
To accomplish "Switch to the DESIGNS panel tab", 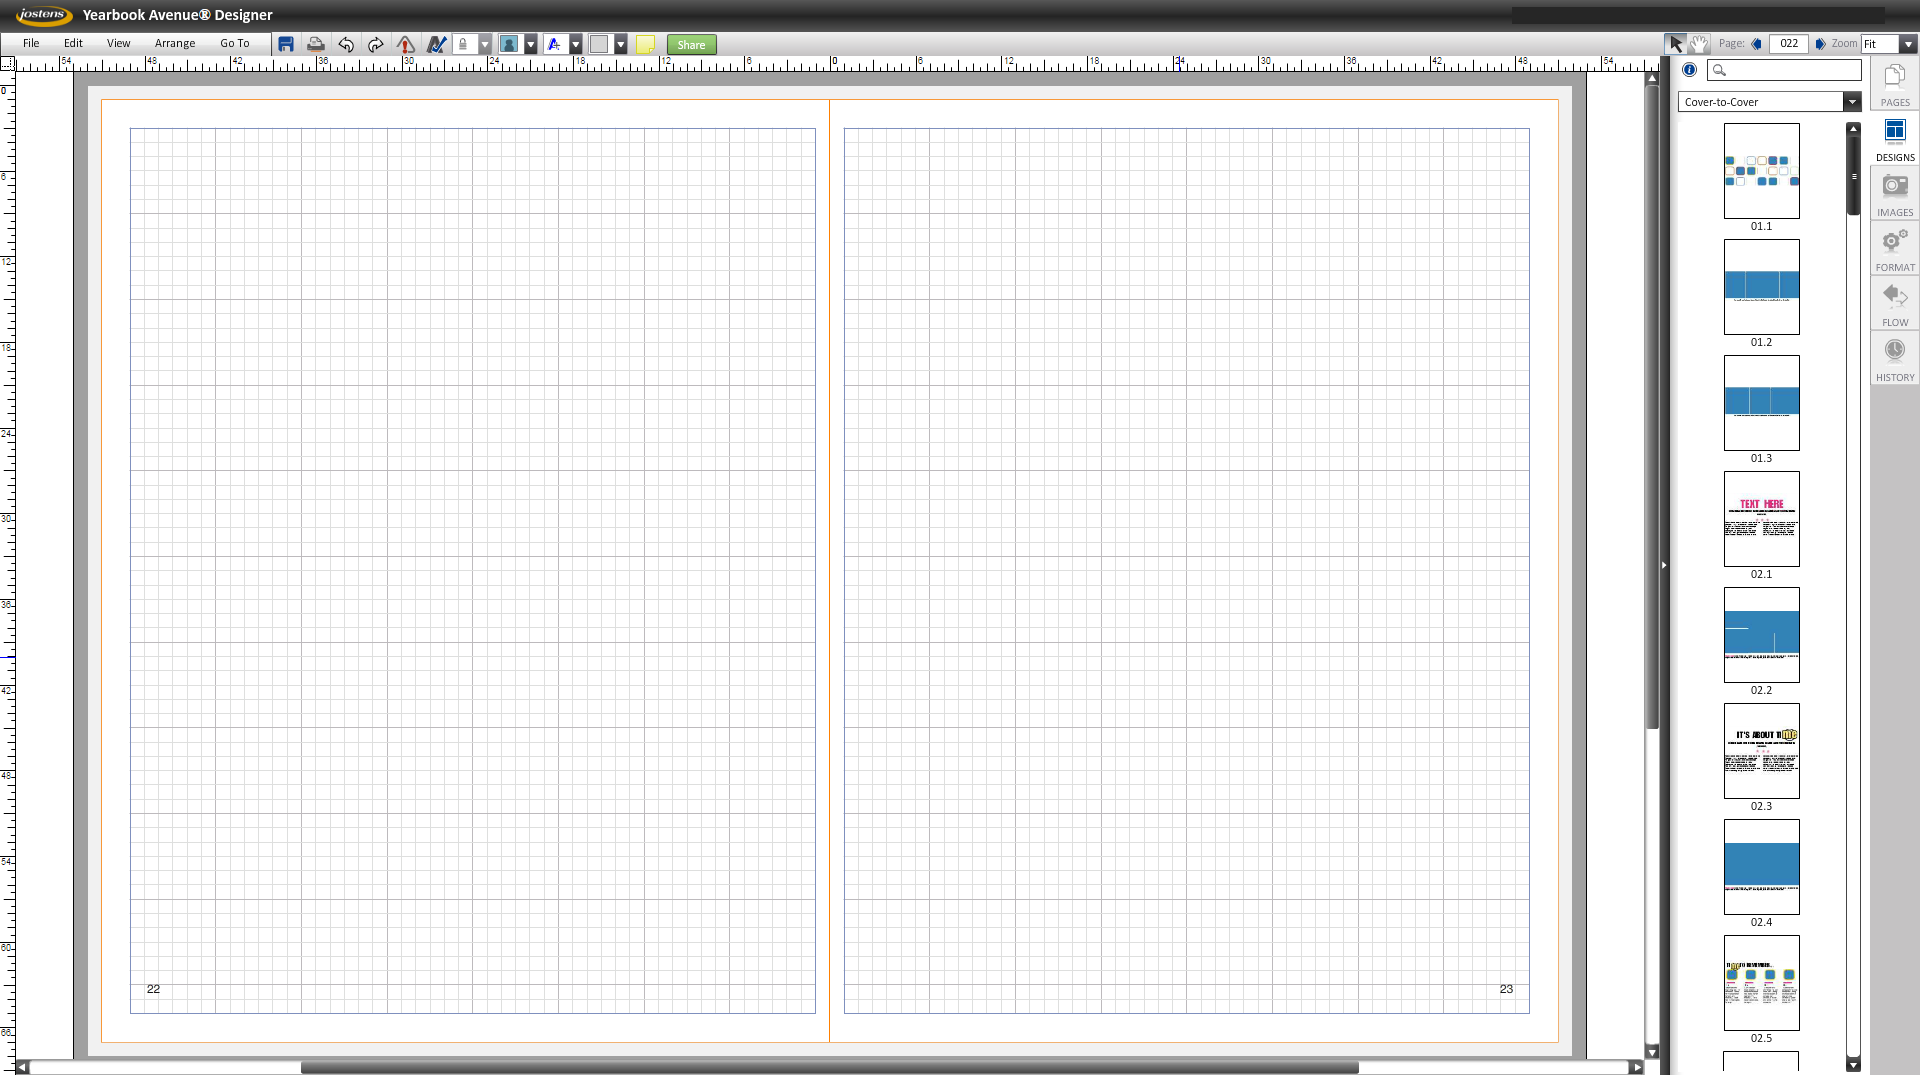I will click(1895, 139).
